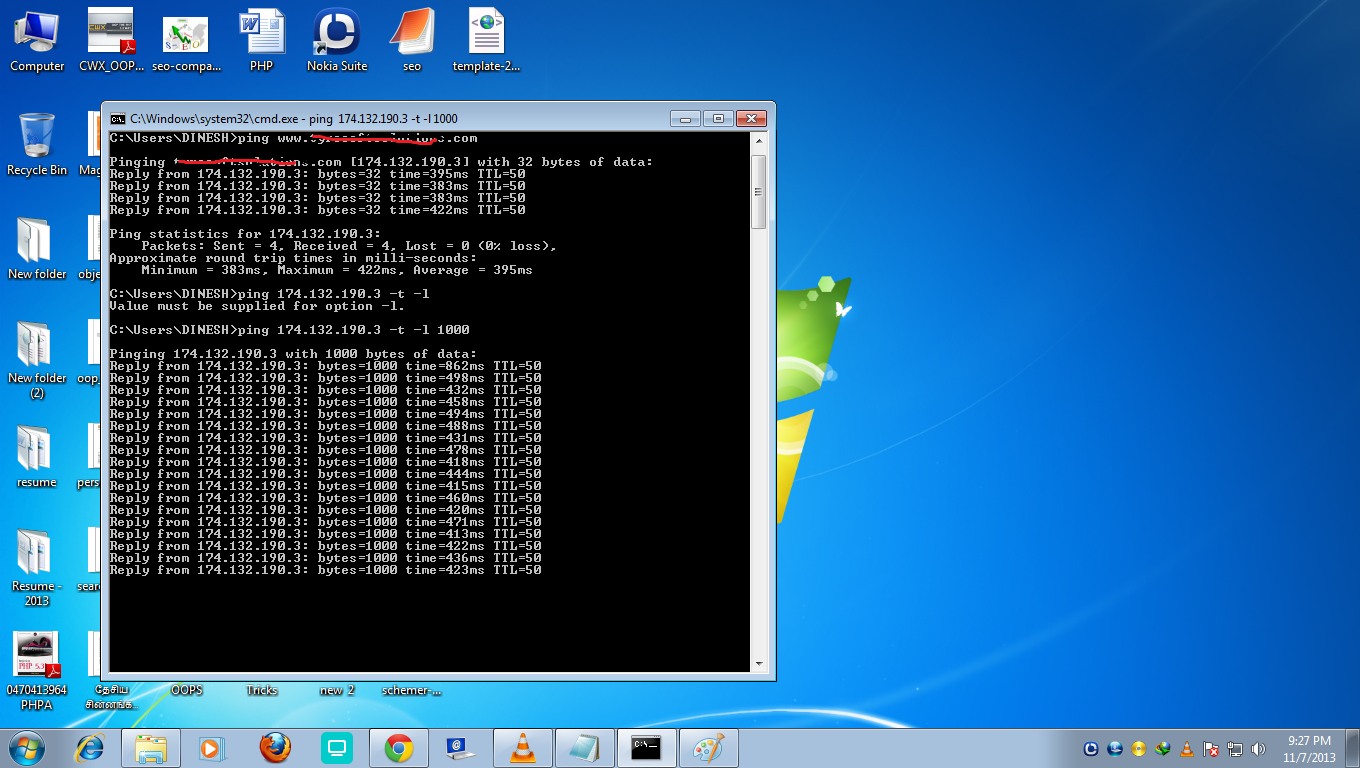This screenshot has height=768, width=1360.
Task: Switch to Google Chrome on the taskbar
Action: tap(399, 747)
